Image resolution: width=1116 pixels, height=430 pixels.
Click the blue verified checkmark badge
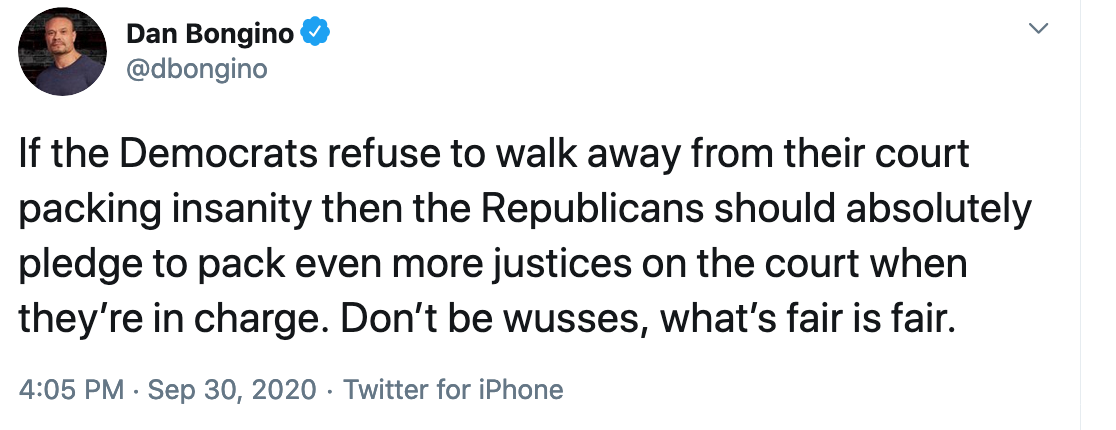(x=315, y=32)
